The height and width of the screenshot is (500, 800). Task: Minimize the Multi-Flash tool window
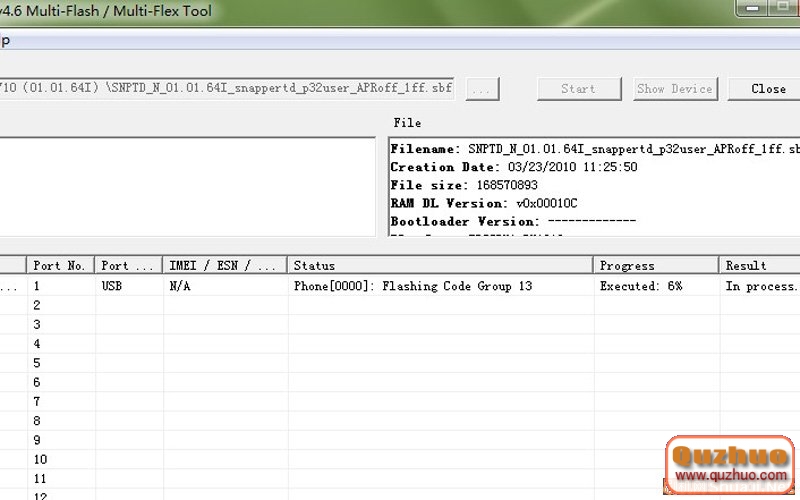pyautogui.click(x=753, y=8)
